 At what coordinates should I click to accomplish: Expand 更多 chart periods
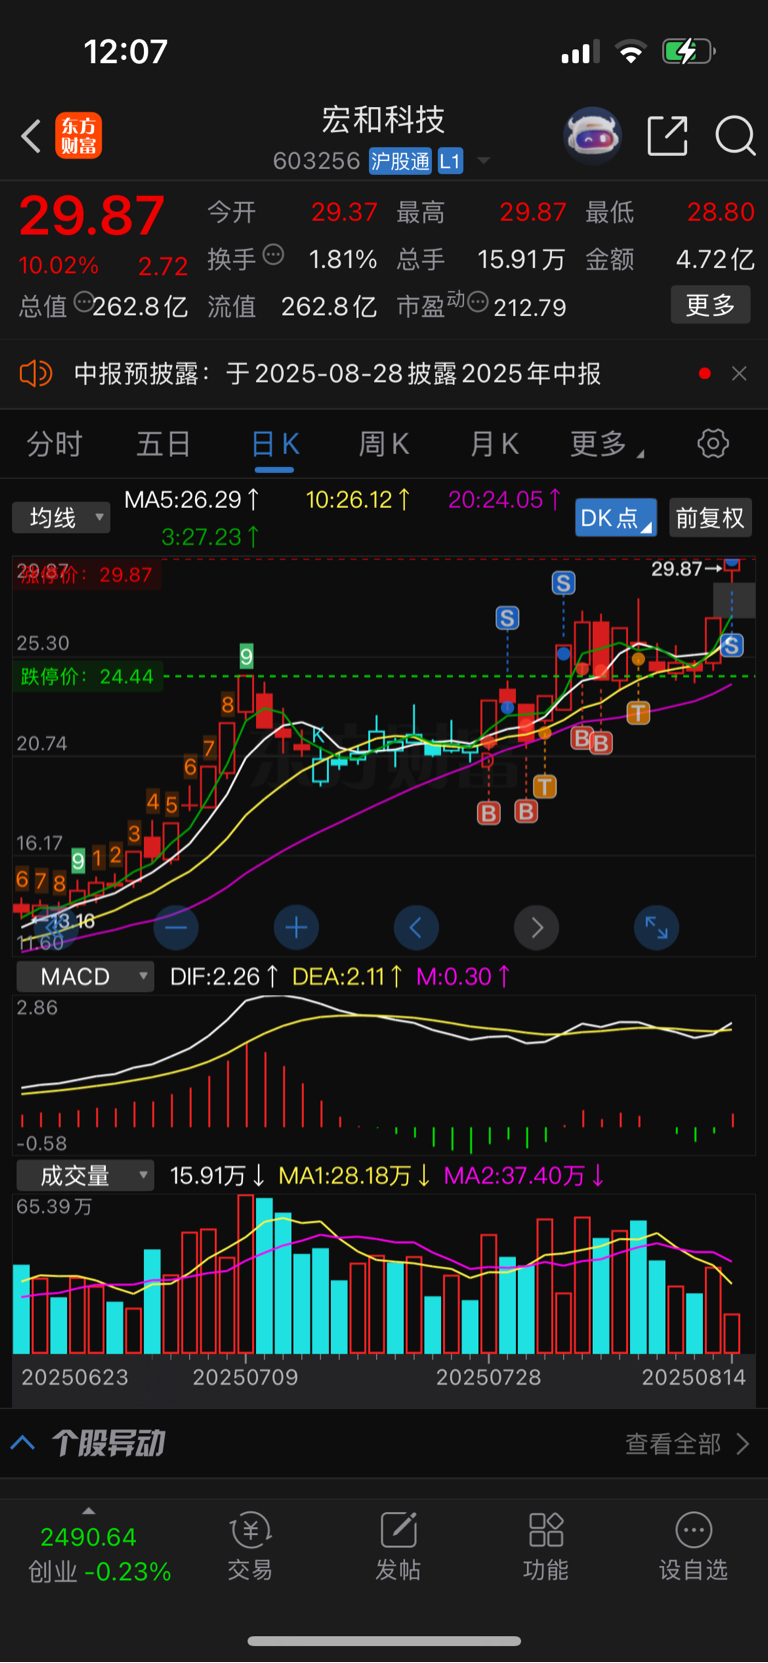coord(606,444)
